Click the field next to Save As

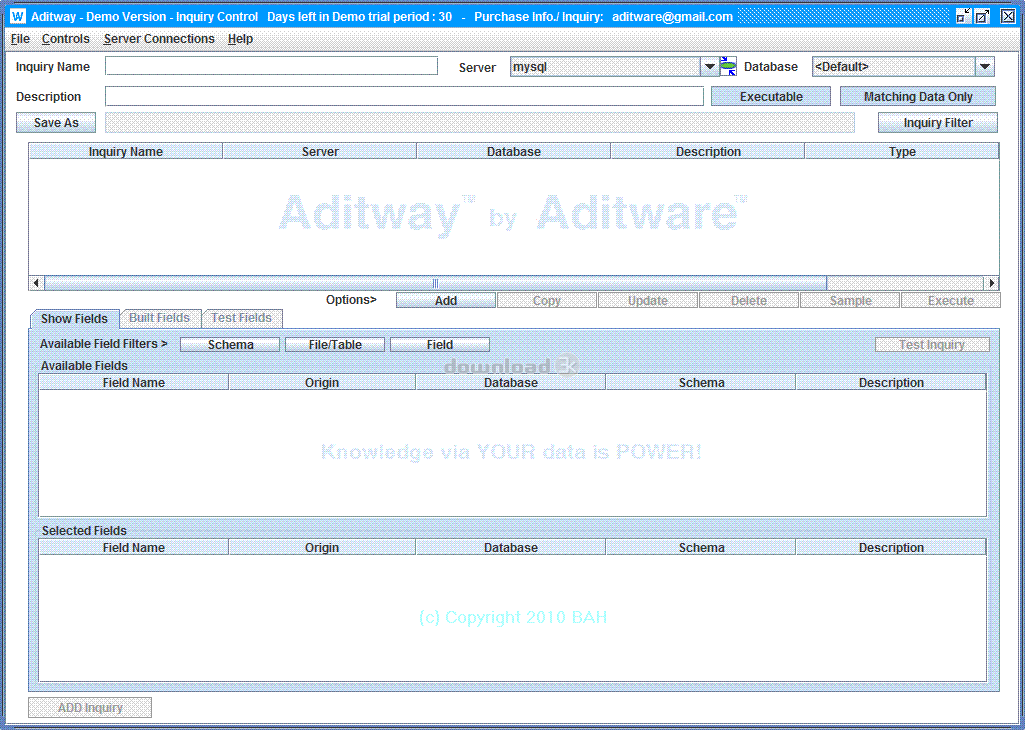click(x=480, y=122)
